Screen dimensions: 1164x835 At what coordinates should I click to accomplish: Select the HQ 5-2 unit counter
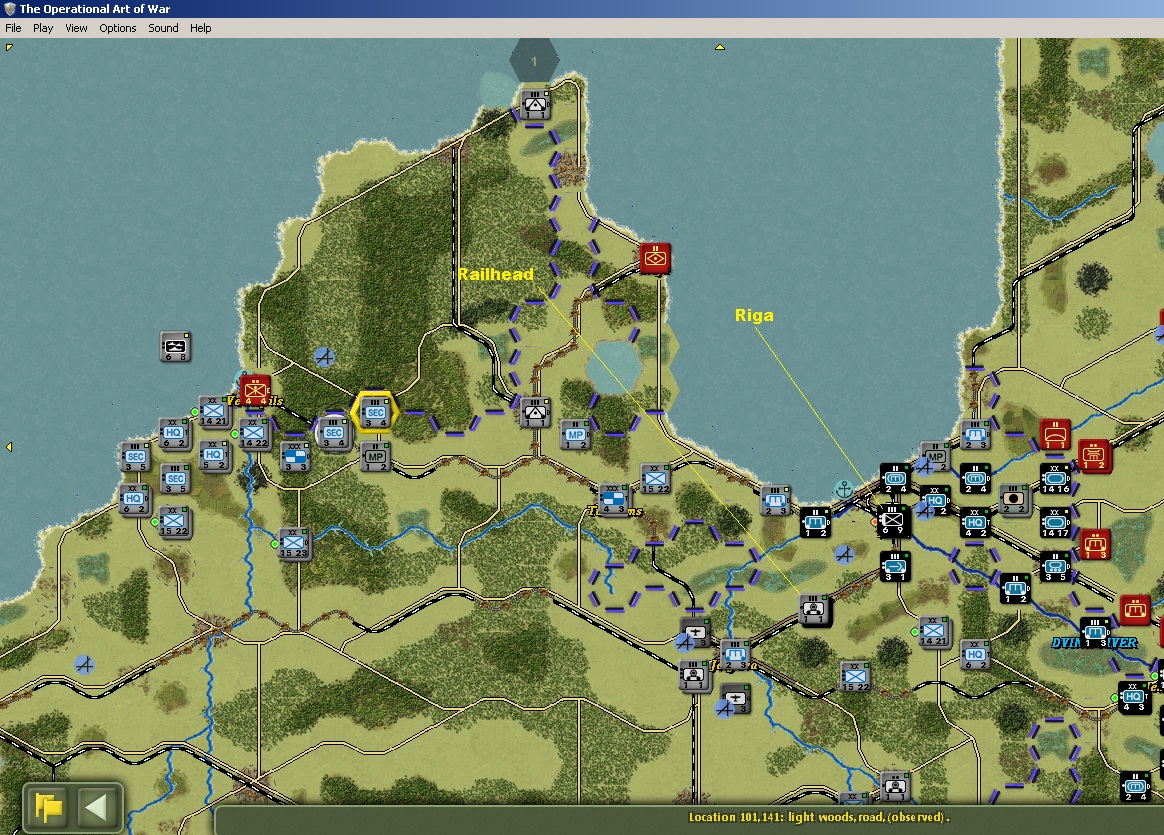pyautogui.click(x=214, y=455)
